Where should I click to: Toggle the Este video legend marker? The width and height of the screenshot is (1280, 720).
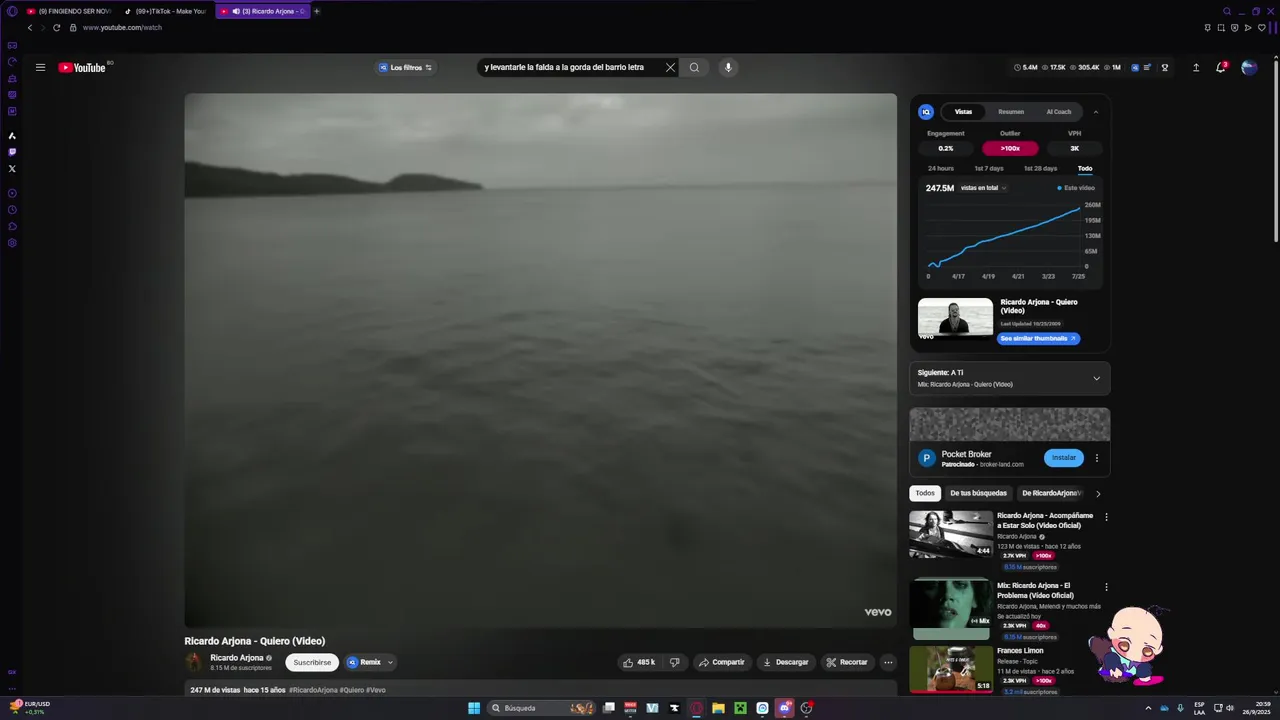pyautogui.click(x=1076, y=188)
